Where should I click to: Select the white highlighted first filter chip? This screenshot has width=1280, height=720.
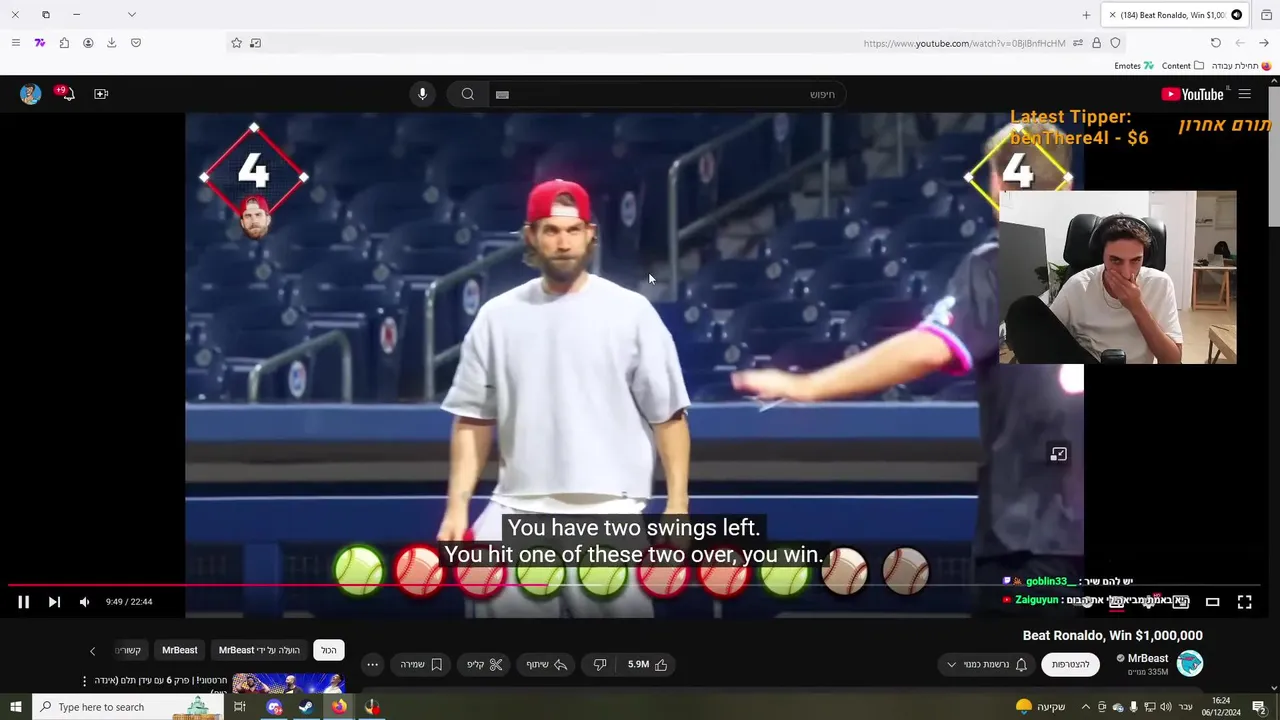coord(329,650)
